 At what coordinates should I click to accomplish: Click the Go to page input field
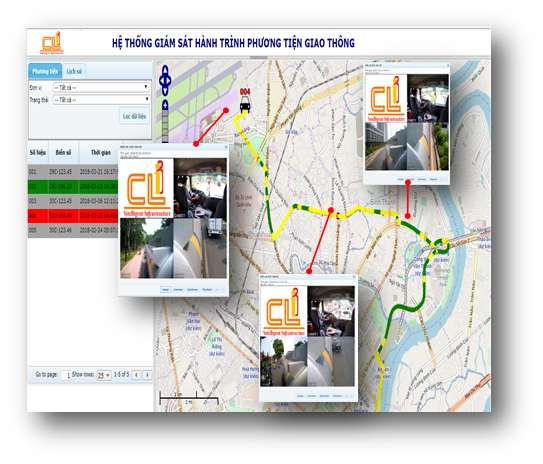pos(65,375)
